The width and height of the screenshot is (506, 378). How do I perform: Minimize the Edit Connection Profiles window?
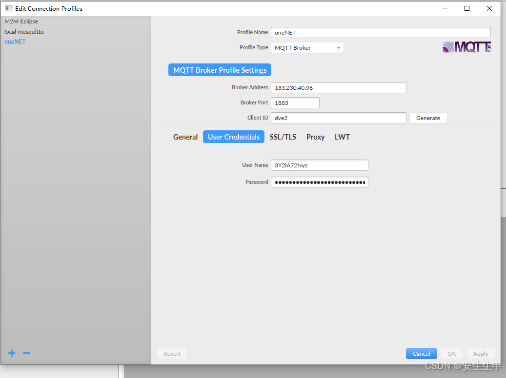(x=445, y=8)
